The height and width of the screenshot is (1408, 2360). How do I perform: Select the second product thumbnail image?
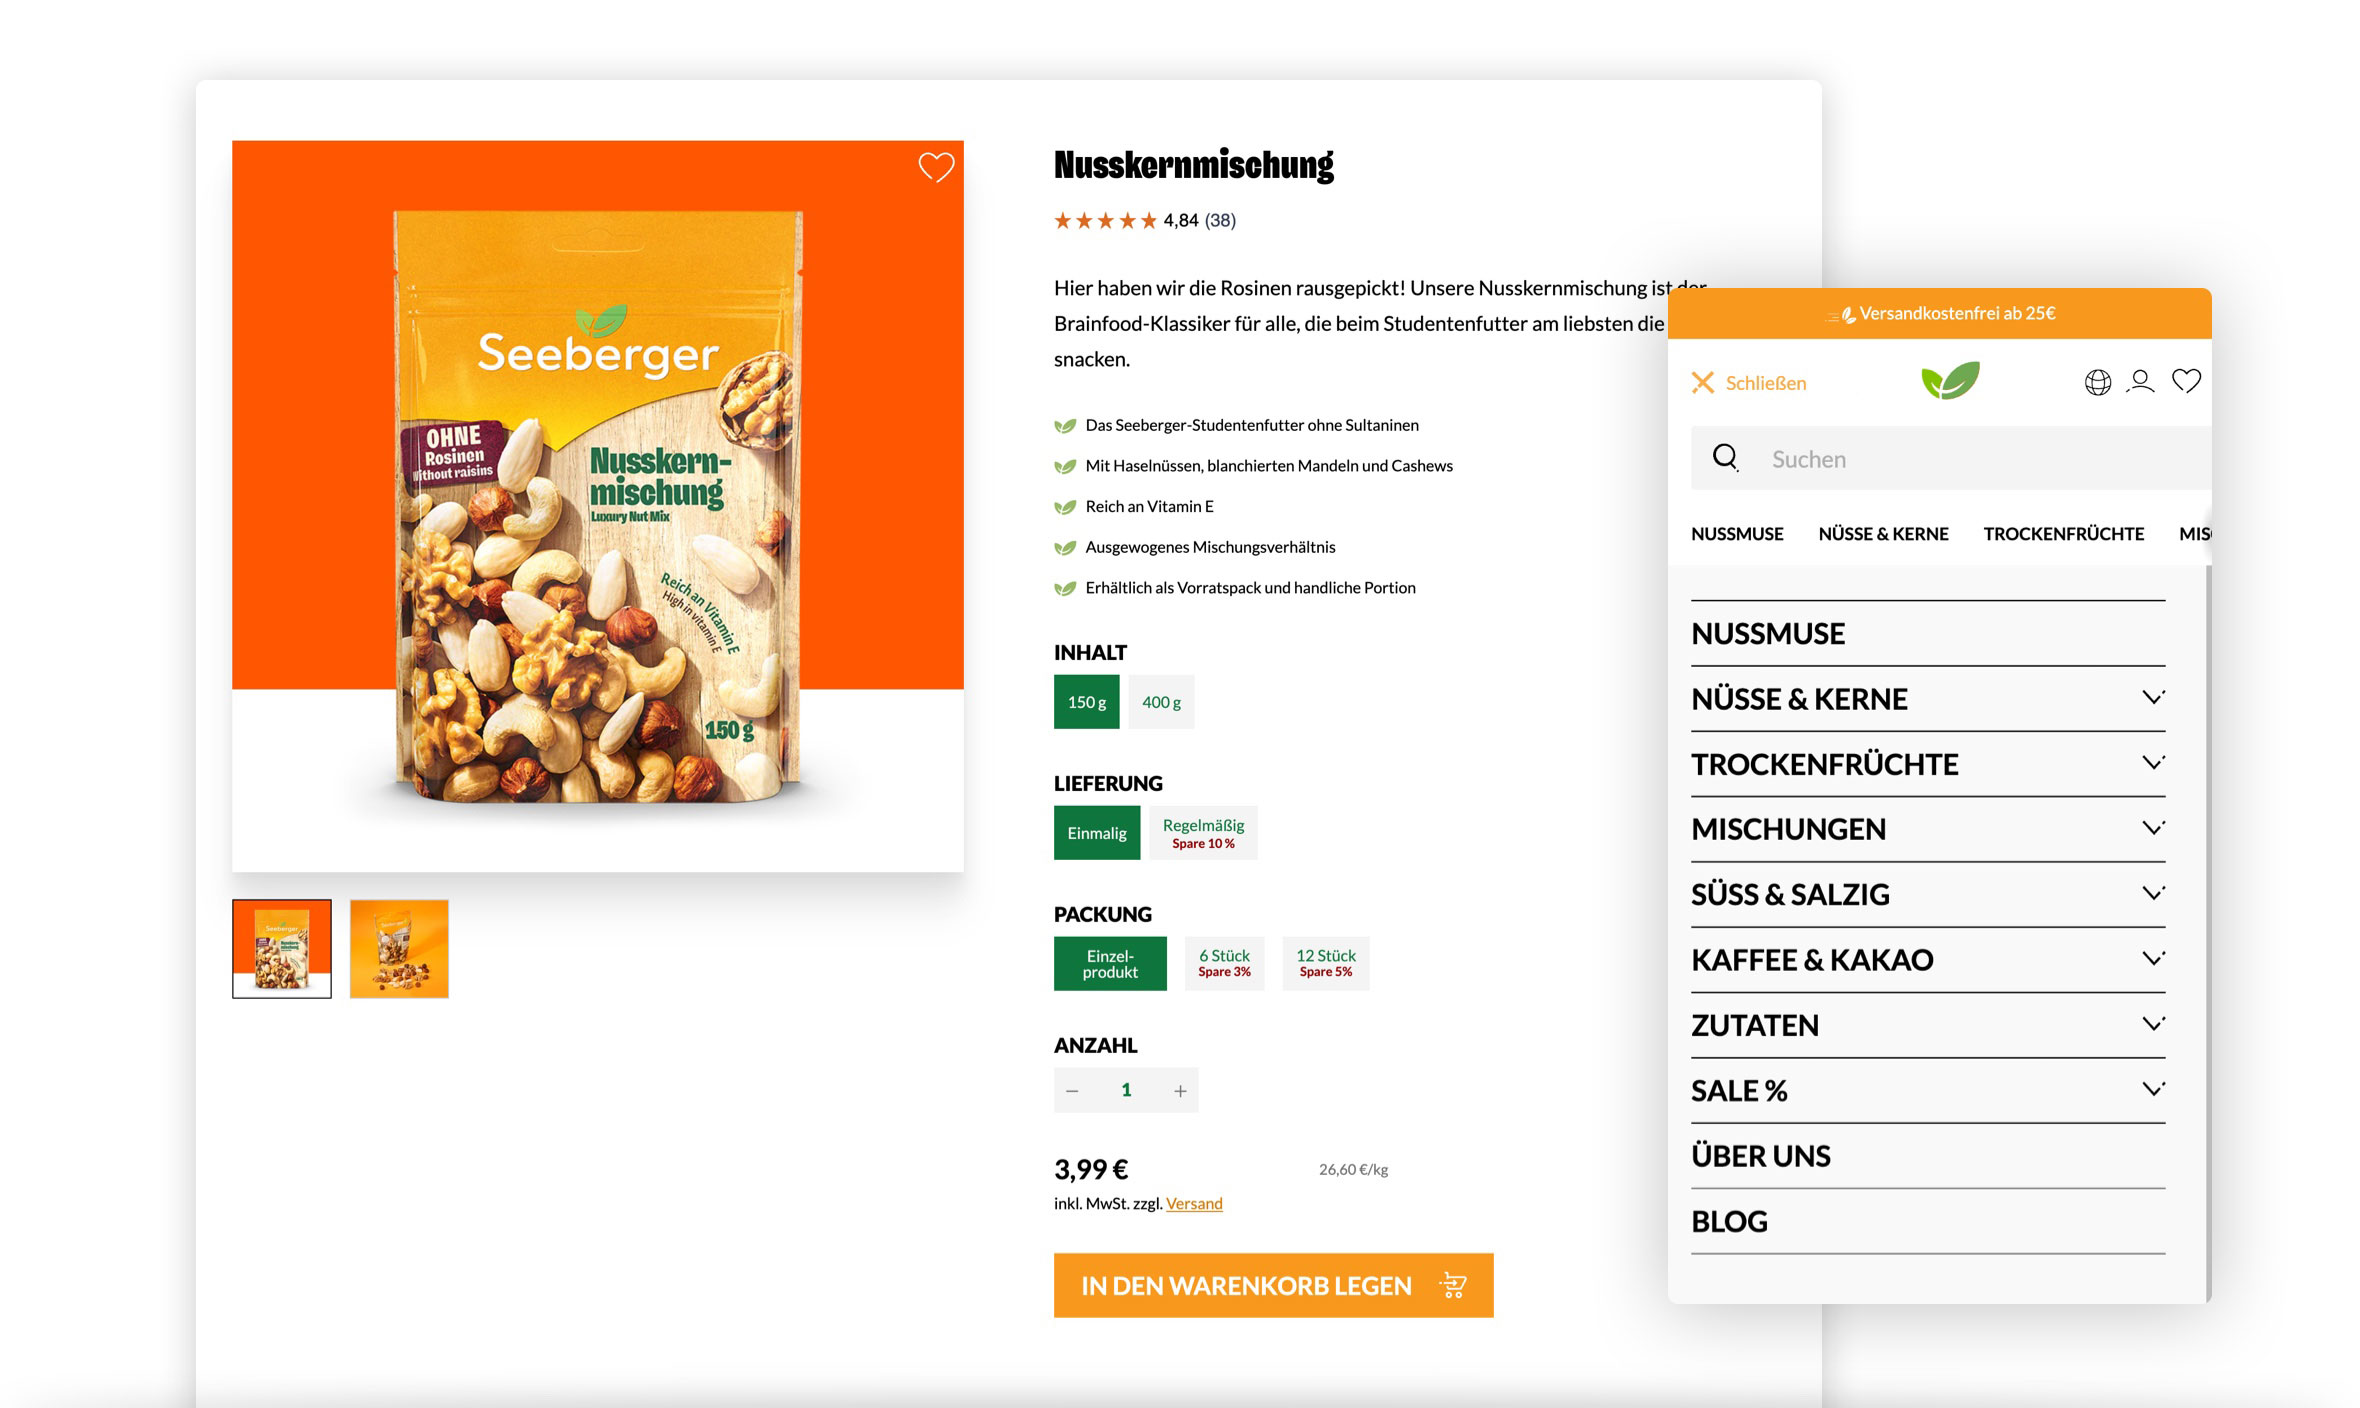coord(399,948)
